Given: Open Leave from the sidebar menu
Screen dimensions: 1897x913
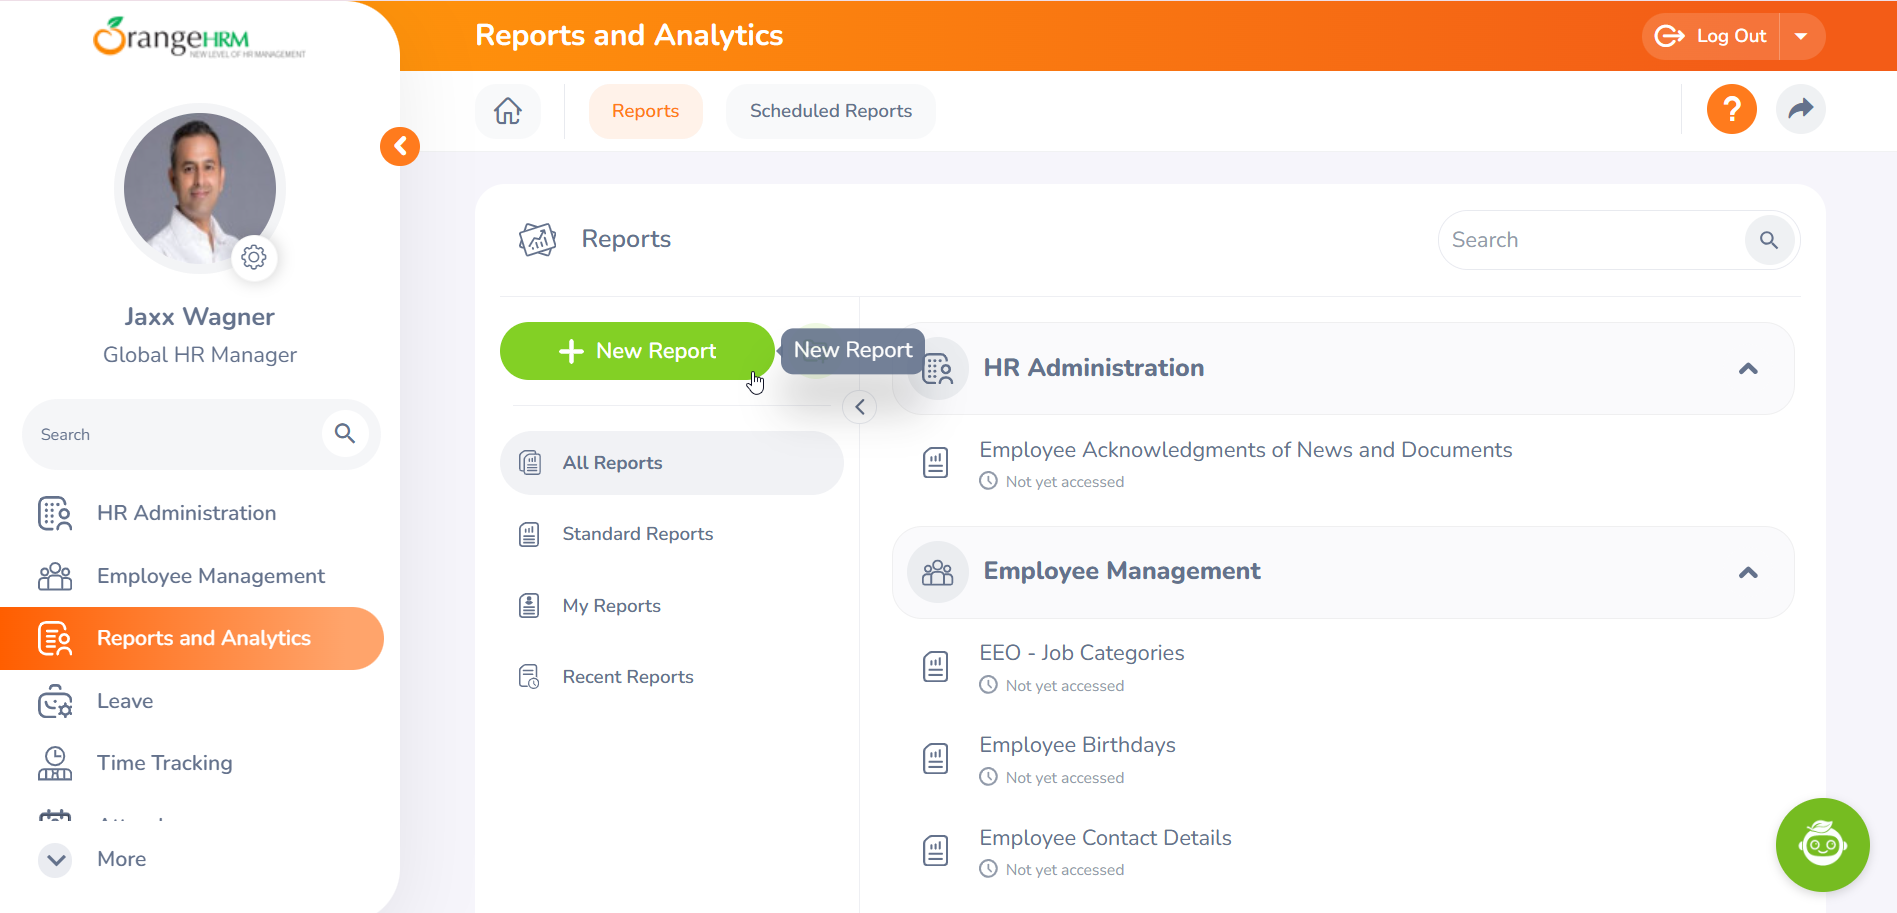Looking at the screenshot, I should [x=125, y=701].
